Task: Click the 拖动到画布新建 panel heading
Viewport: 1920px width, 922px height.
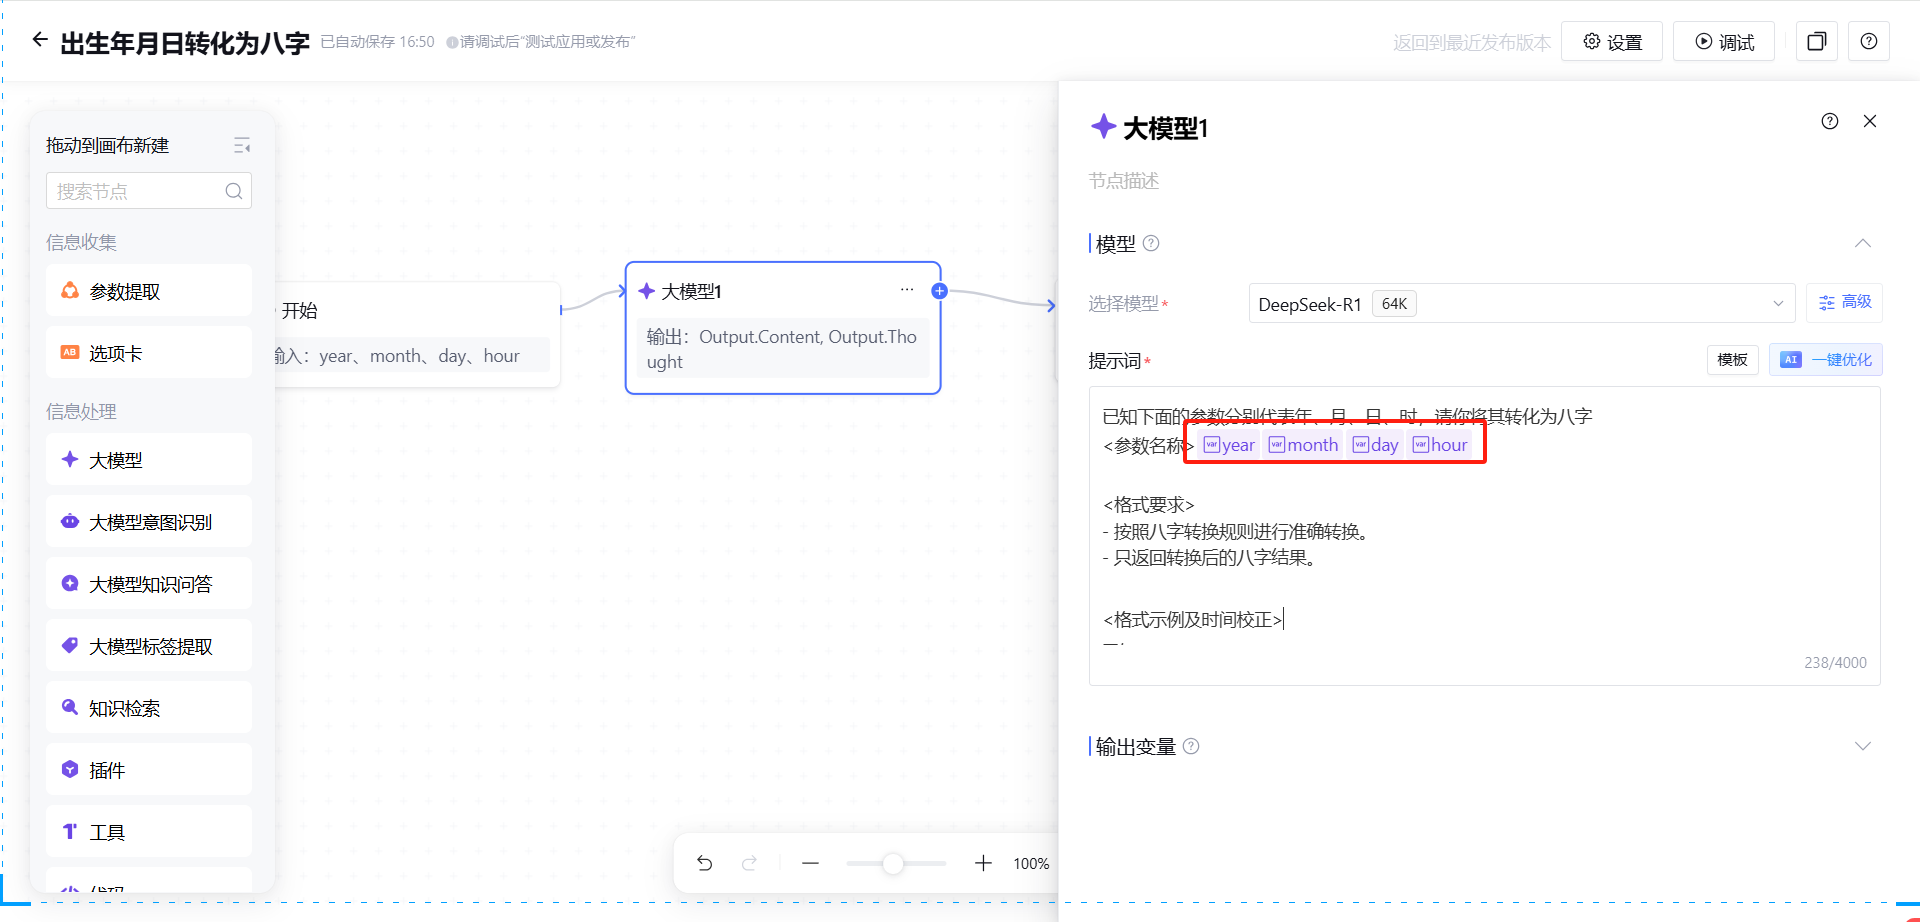Action: 107,145
